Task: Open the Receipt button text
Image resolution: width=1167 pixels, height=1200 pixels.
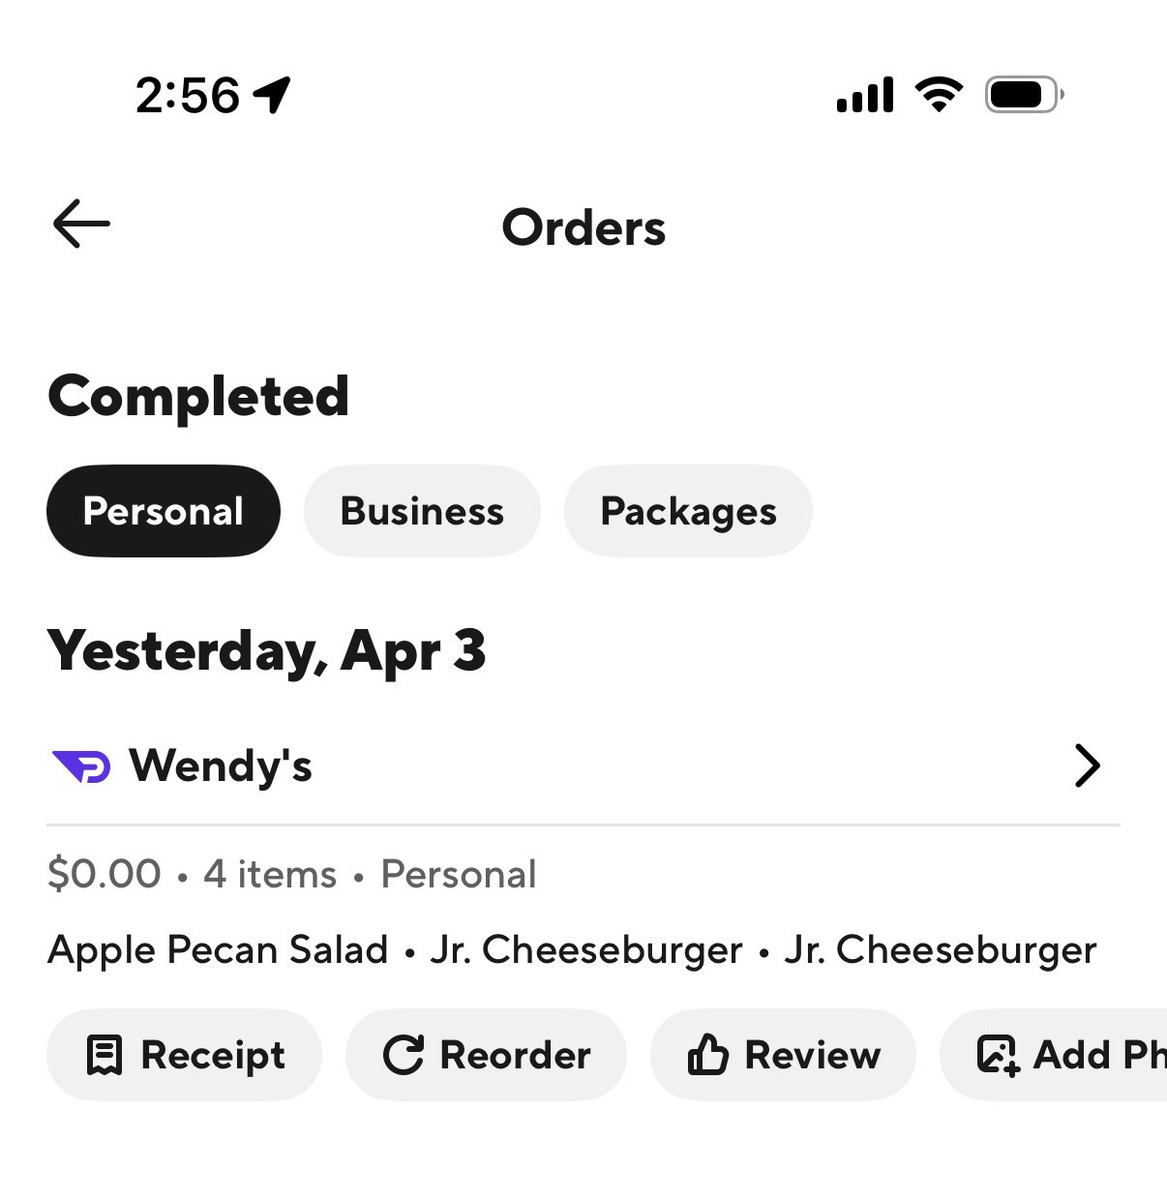Action: pos(212,1055)
